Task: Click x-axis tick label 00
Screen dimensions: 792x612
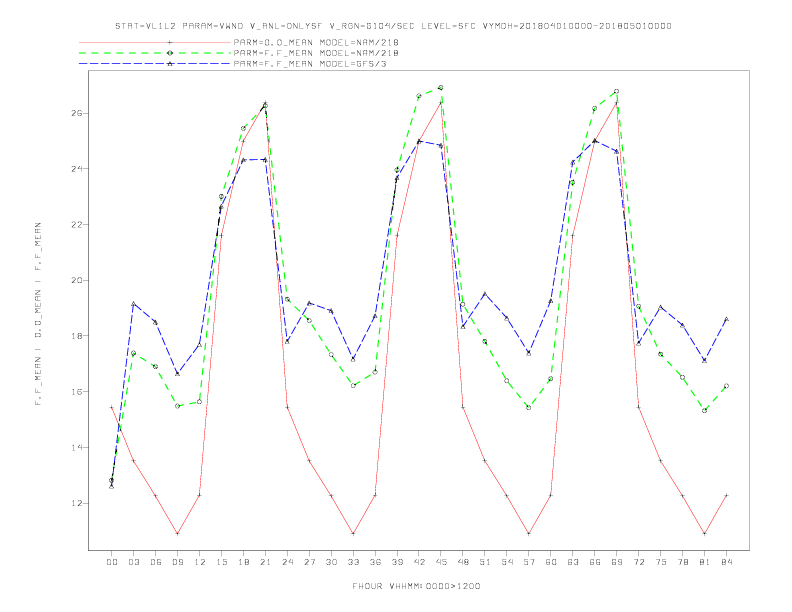Action: click(x=112, y=562)
